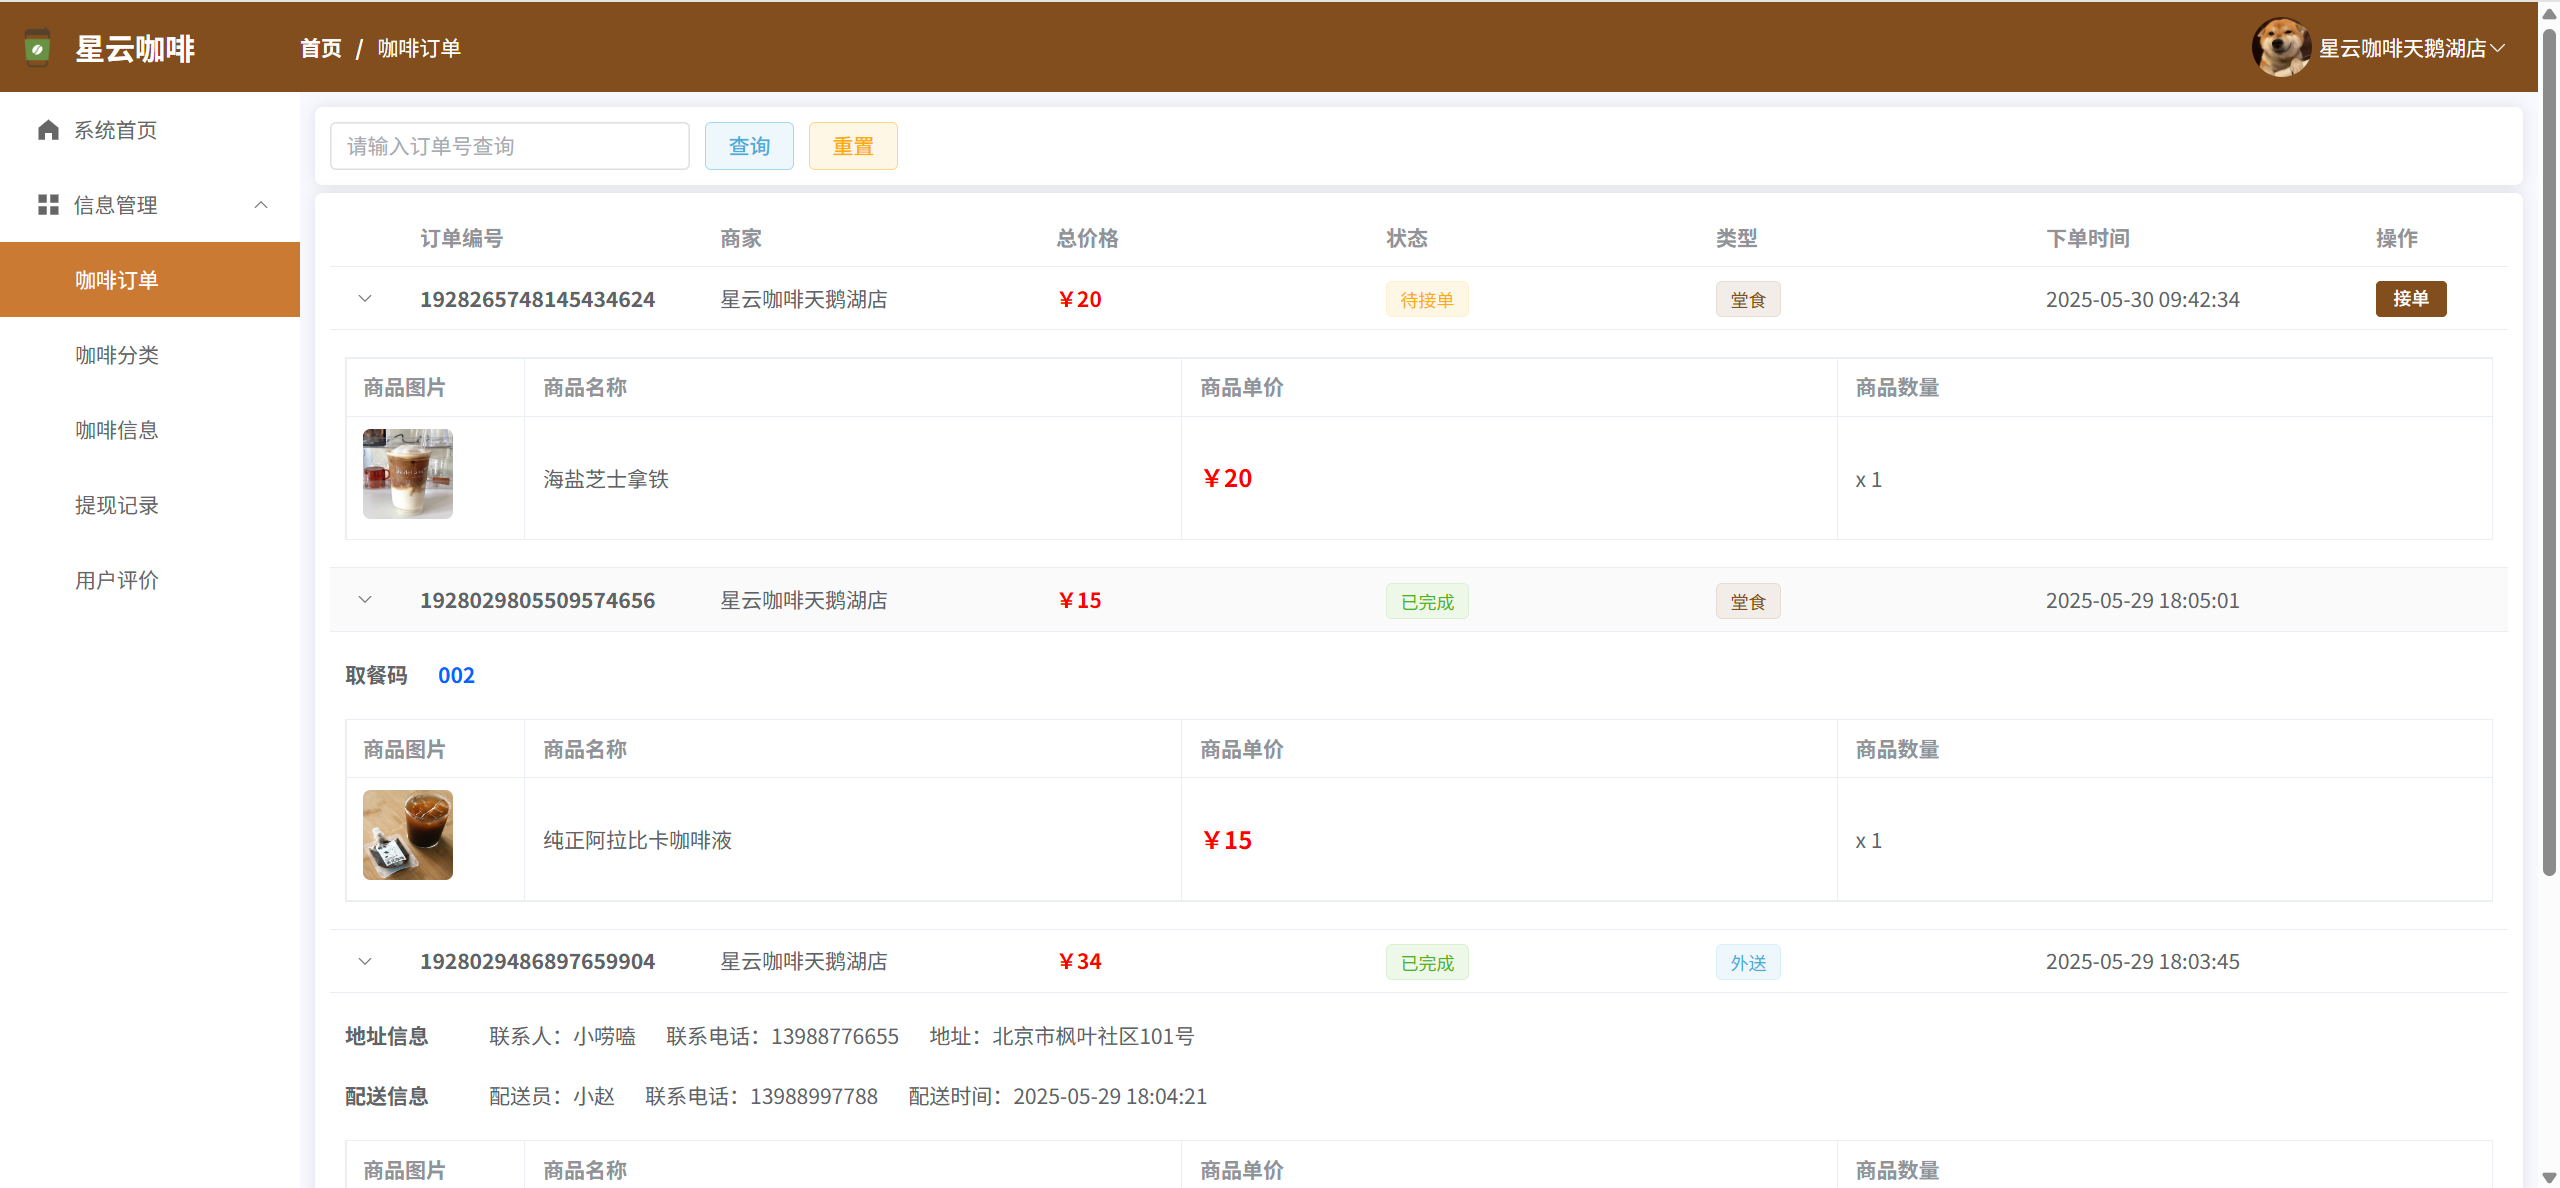Collapse order 1928029805509574656 row chevron
This screenshot has height=1188, width=2560.
[365, 600]
